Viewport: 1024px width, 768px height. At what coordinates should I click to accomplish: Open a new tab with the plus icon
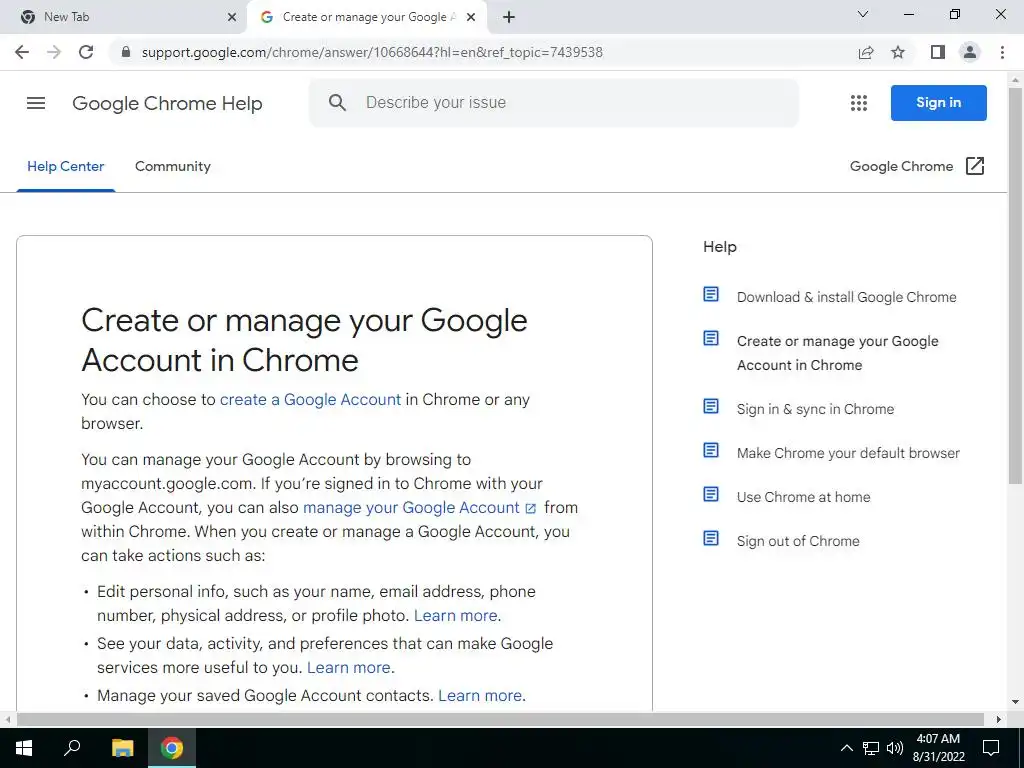point(509,17)
